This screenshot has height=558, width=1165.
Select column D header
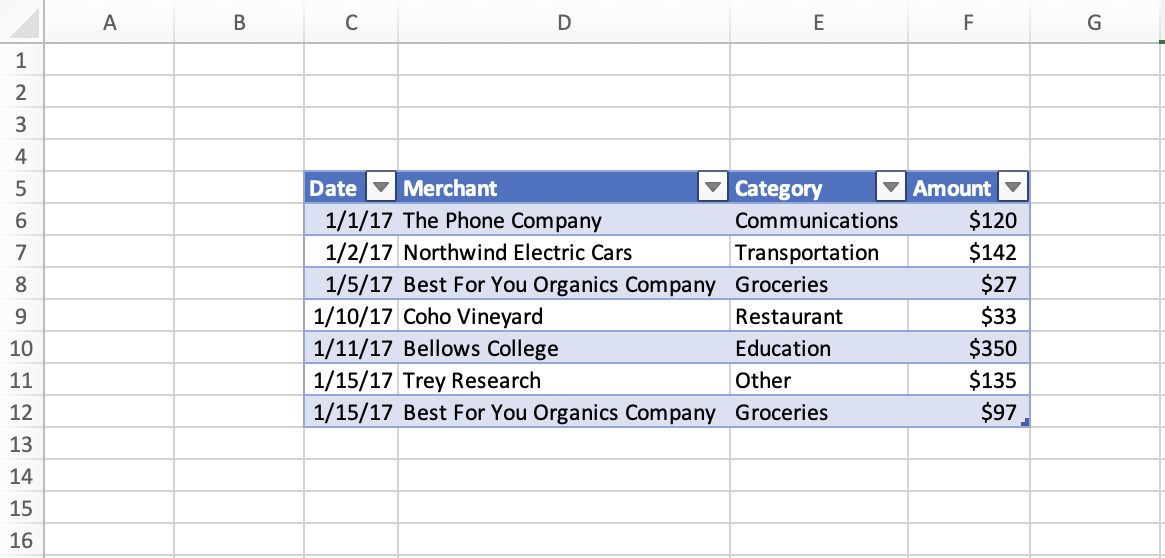click(x=564, y=23)
